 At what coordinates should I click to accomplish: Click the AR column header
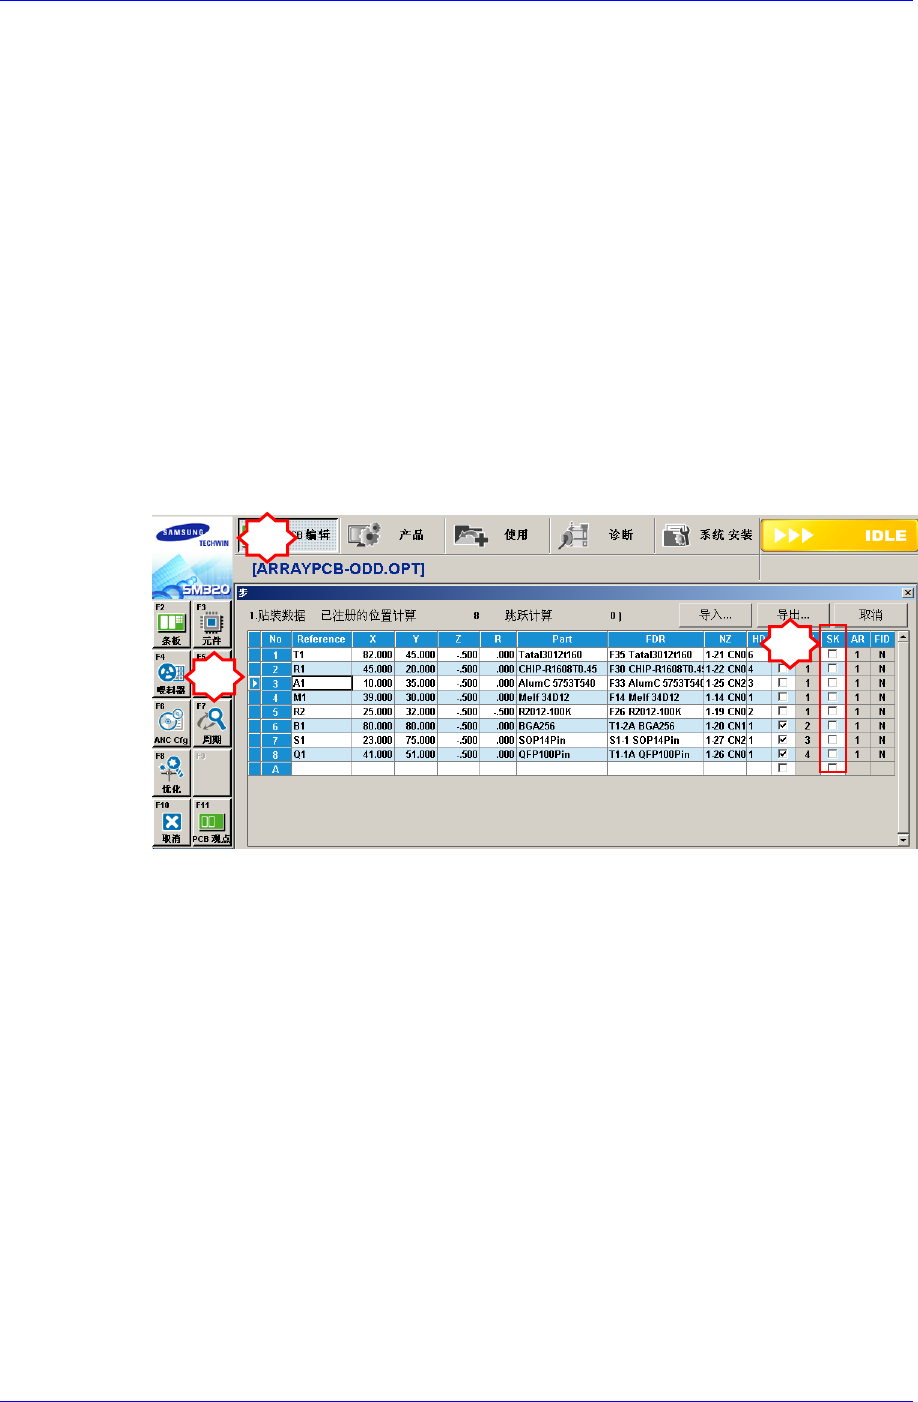857,640
